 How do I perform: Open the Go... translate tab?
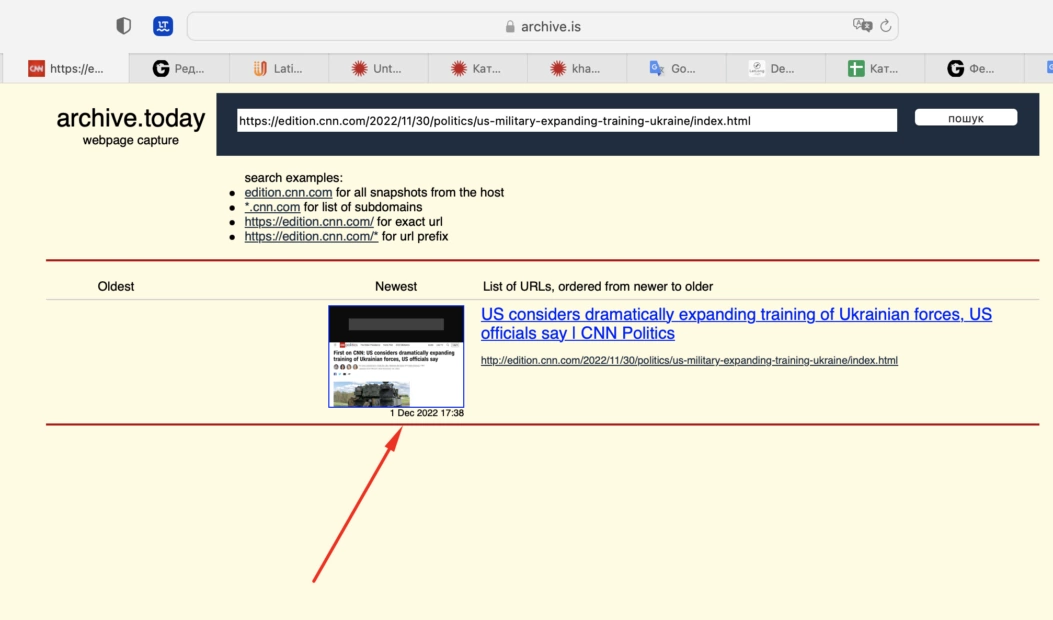click(676, 68)
